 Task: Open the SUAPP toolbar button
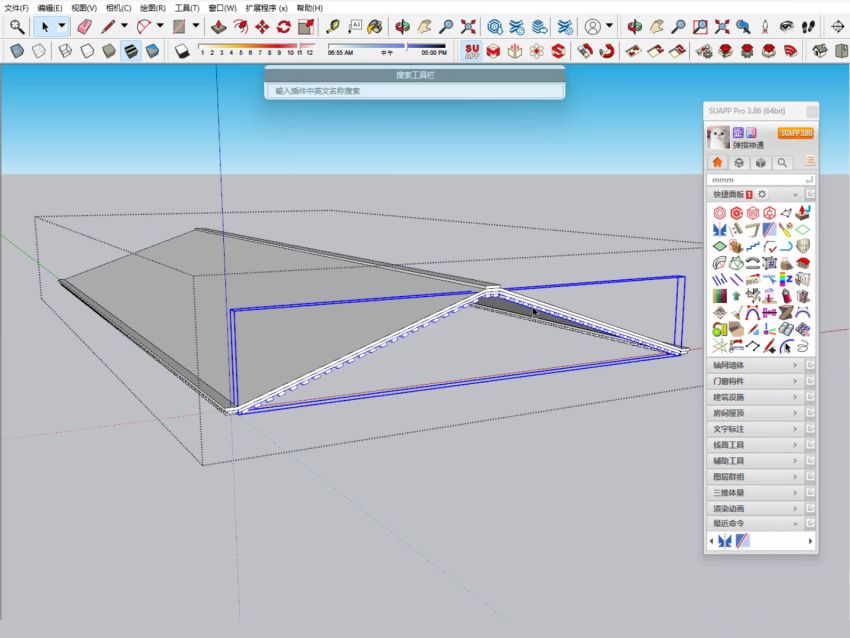click(x=472, y=51)
